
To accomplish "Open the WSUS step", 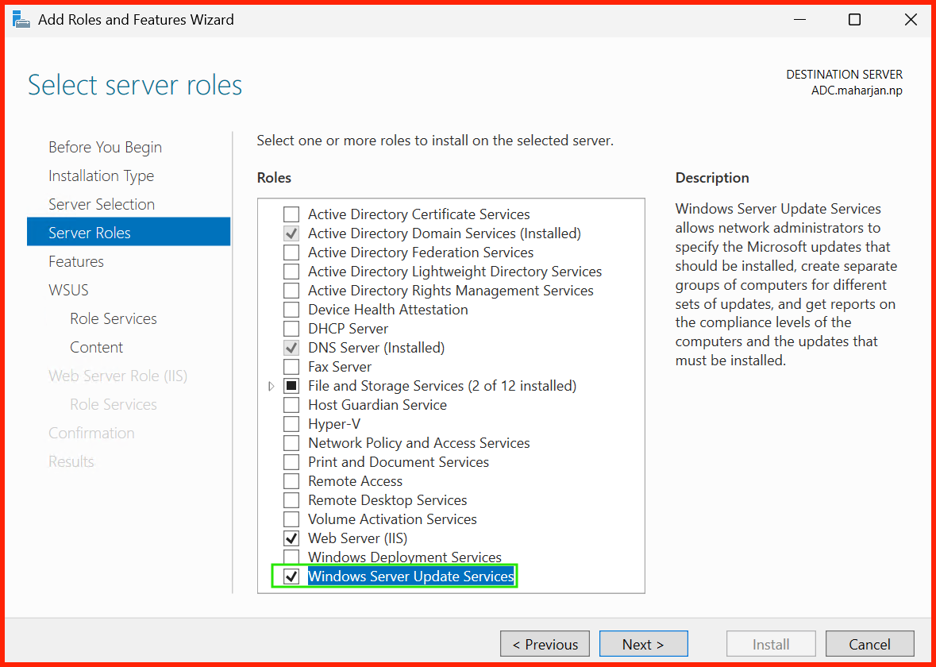I will point(68,290).
